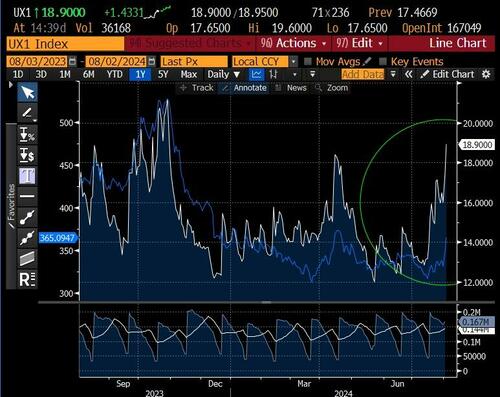
Task: Enable the Key Events checkbox
Action: 383,62
